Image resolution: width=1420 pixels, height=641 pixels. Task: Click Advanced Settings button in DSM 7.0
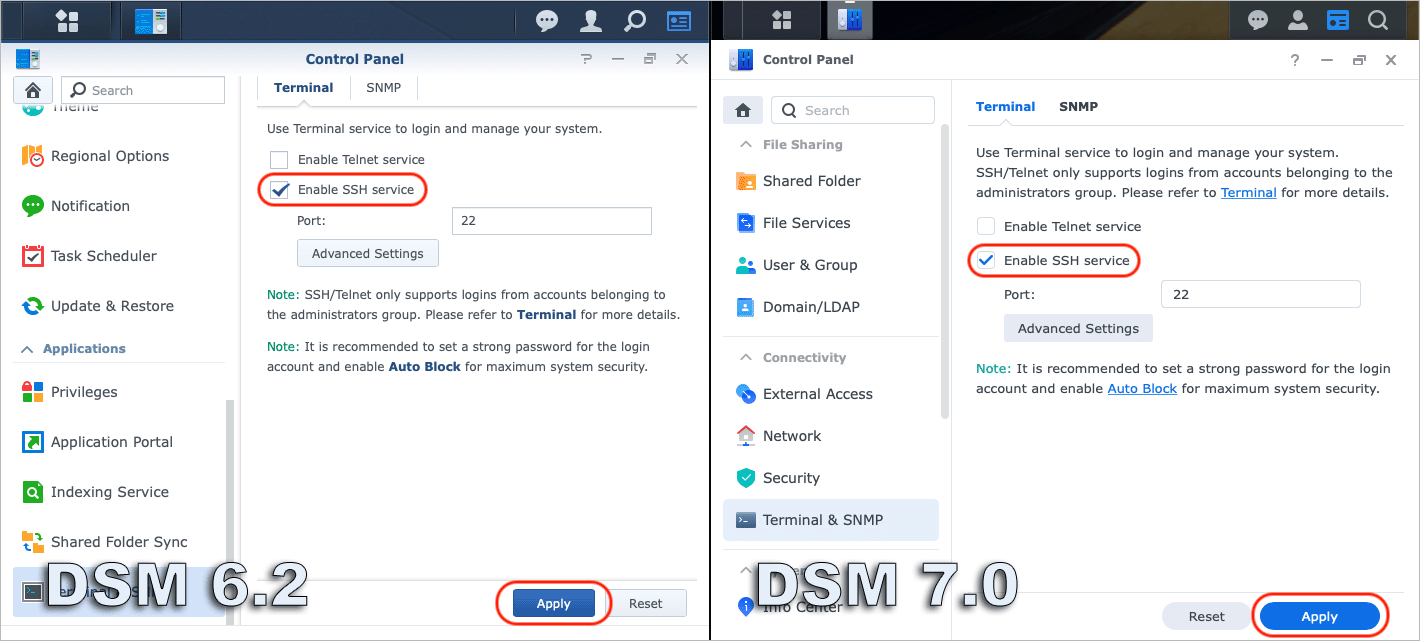(1078, 328)
